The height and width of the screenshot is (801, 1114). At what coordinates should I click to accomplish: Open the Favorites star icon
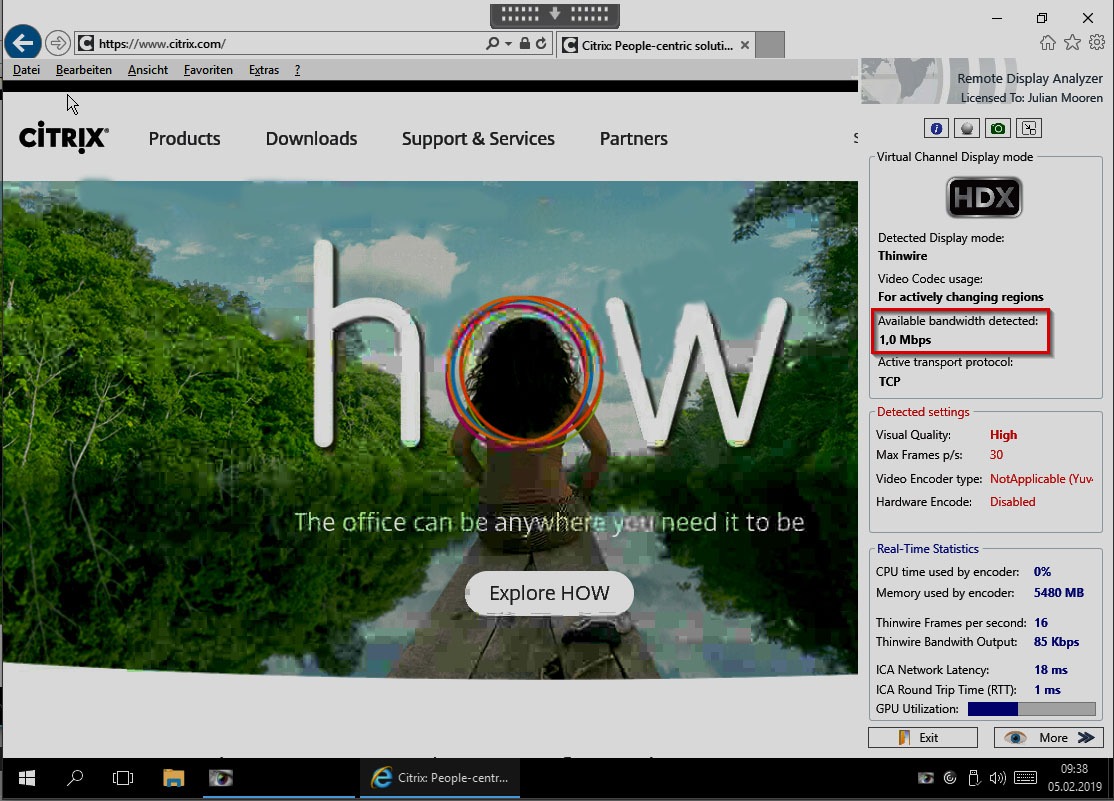(x=1072, y=43)
